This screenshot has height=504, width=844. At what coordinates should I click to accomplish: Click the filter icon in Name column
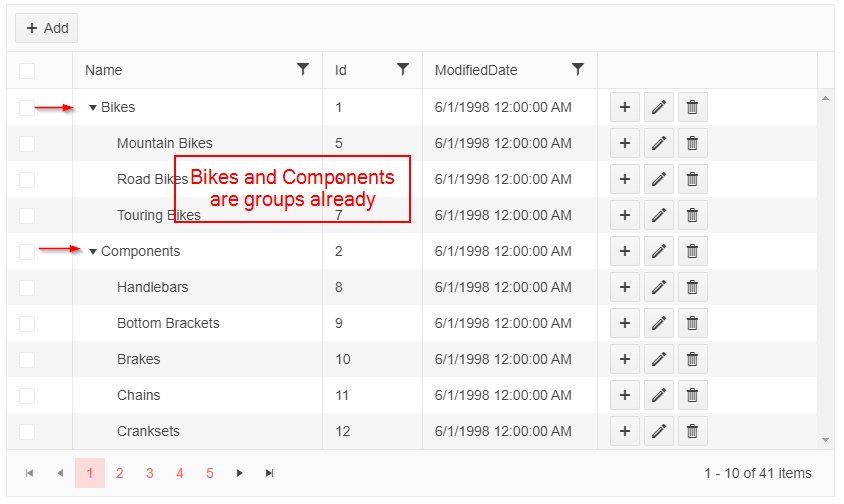click(x=303, y=69)
